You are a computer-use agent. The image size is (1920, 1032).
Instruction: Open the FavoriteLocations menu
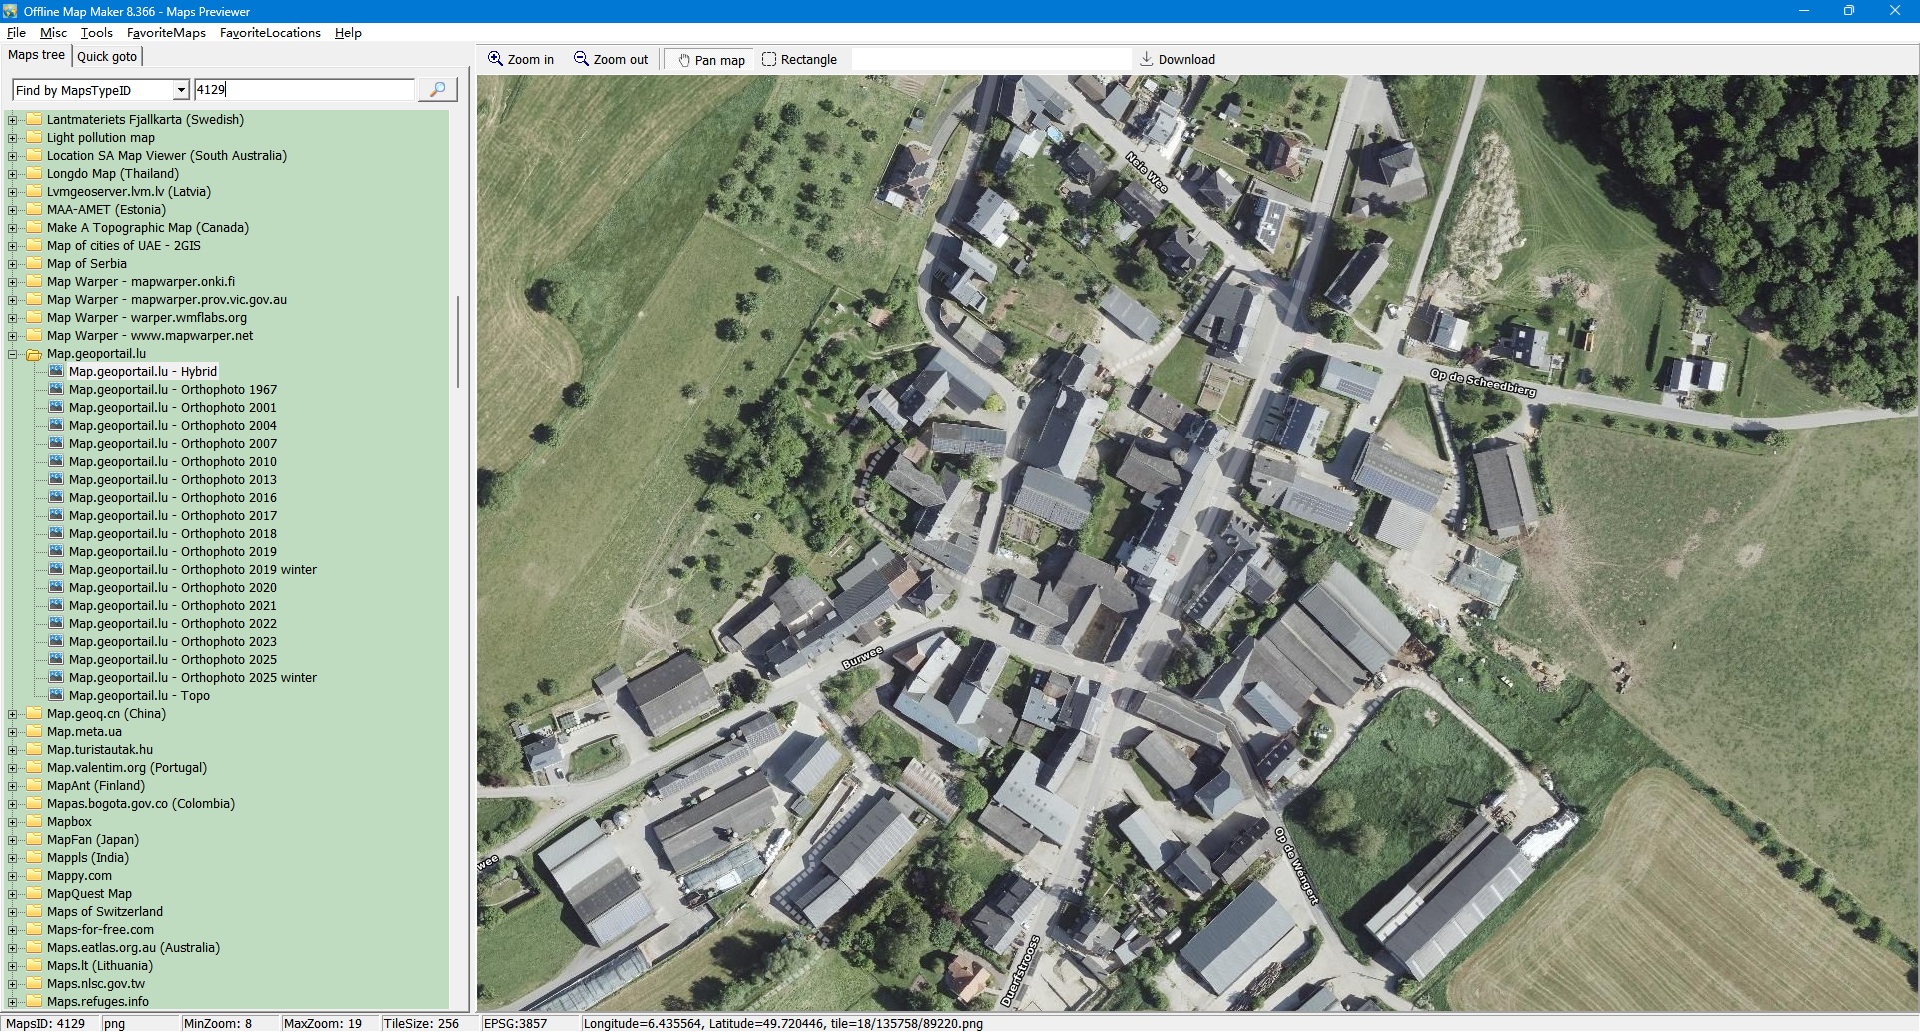[x=270, y=33]
